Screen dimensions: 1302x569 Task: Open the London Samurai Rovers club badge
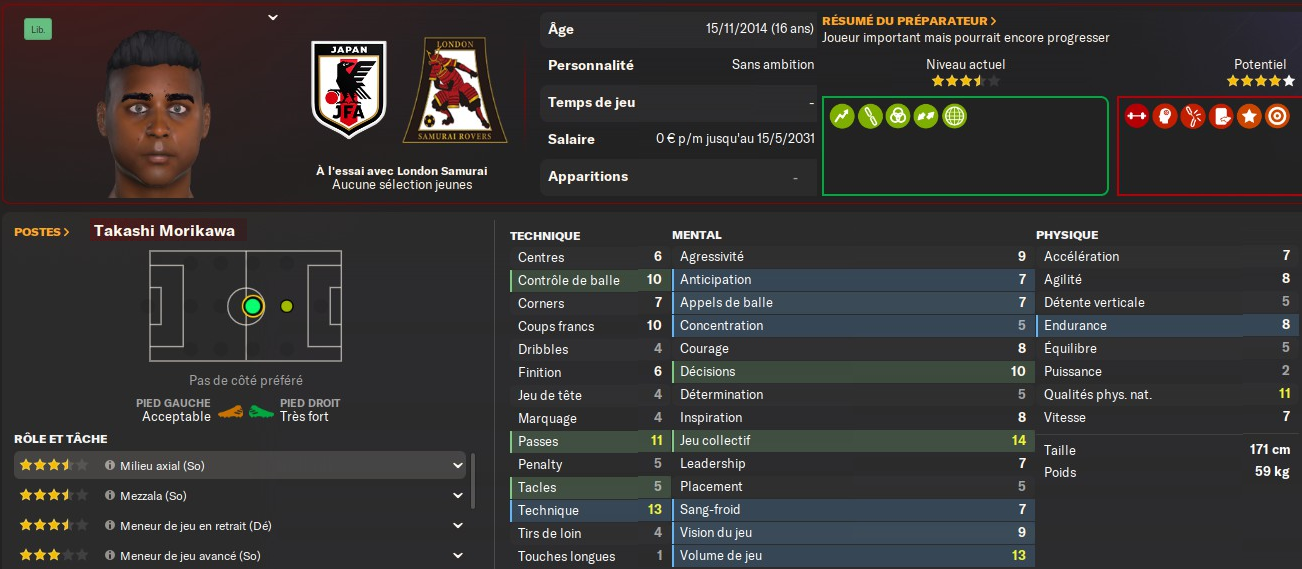(x=455, y=90)
